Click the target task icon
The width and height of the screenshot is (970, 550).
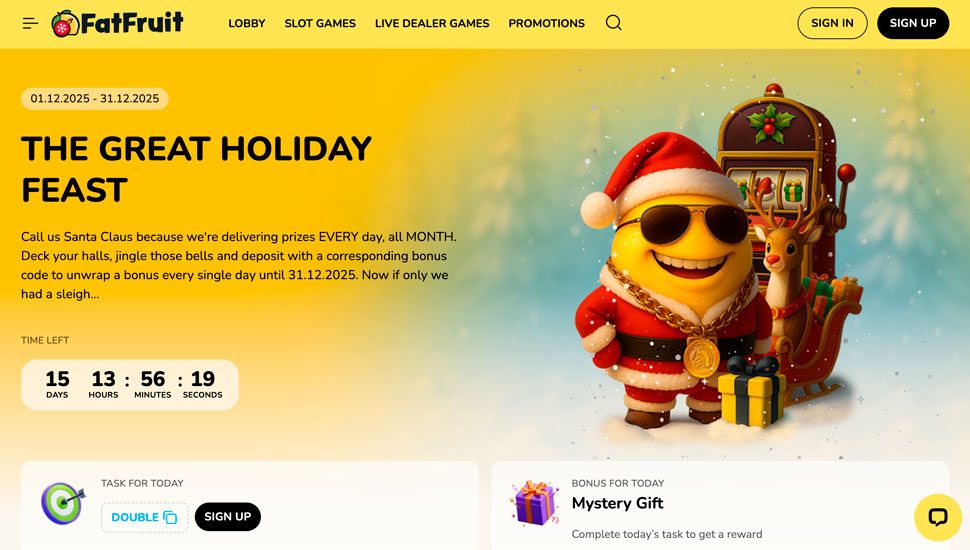(x=62, y=503)
